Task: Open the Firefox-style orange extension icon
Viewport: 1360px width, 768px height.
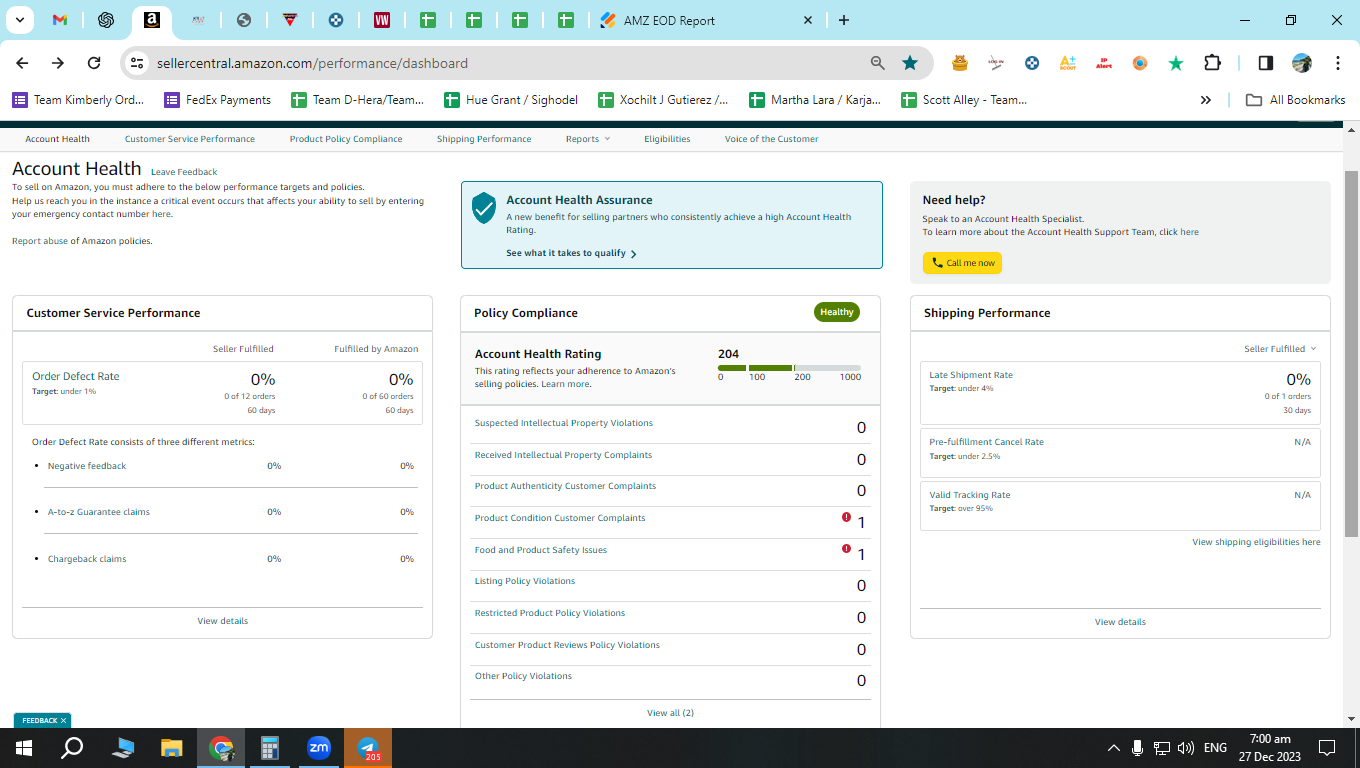Action: [x=1140, y=63]
